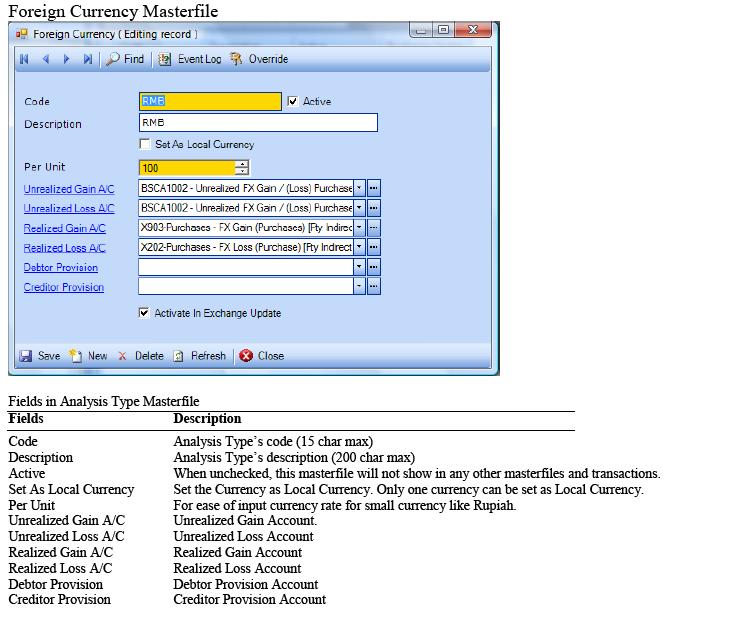Jump to the last record
Viewport: 736px width, 640px height.
[88, 60]
